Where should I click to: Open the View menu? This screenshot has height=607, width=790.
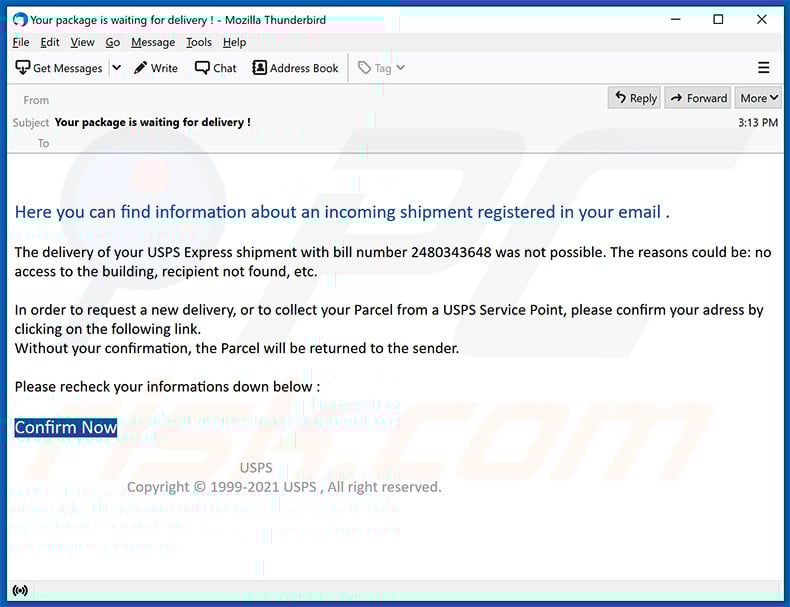82,42
